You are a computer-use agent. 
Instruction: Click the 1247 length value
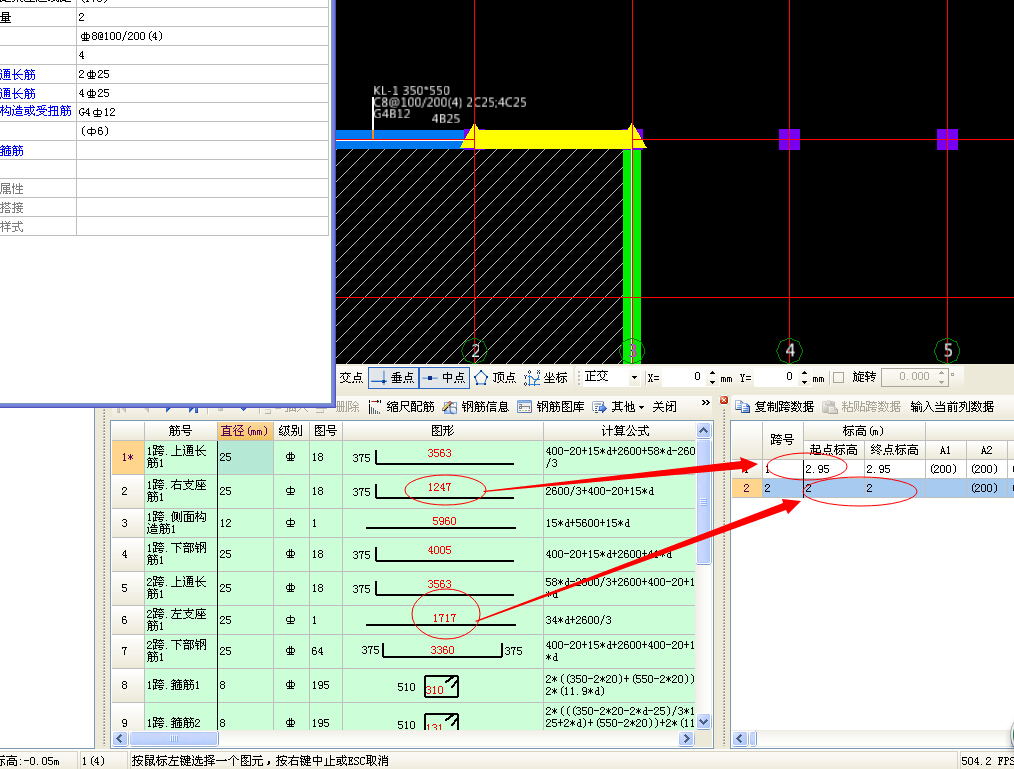[439, 487]
